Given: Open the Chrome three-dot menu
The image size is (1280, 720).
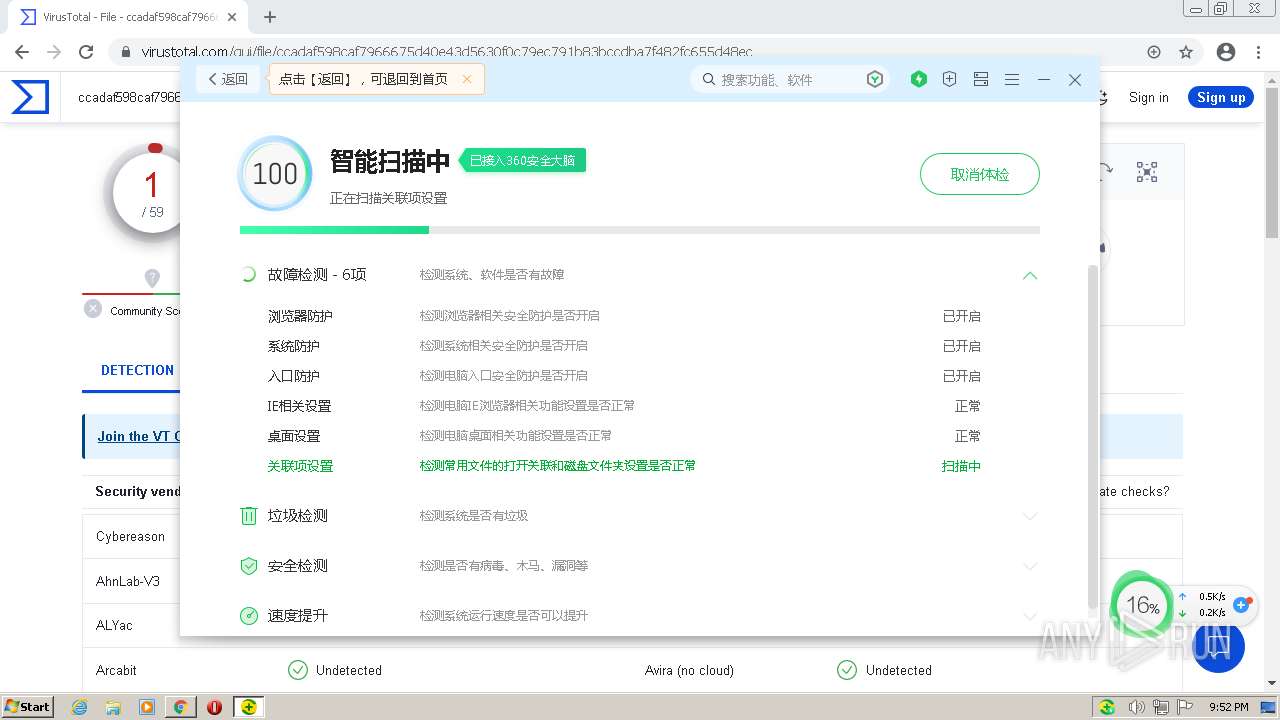Looking at the screenshot, I should coord(1259,52).
